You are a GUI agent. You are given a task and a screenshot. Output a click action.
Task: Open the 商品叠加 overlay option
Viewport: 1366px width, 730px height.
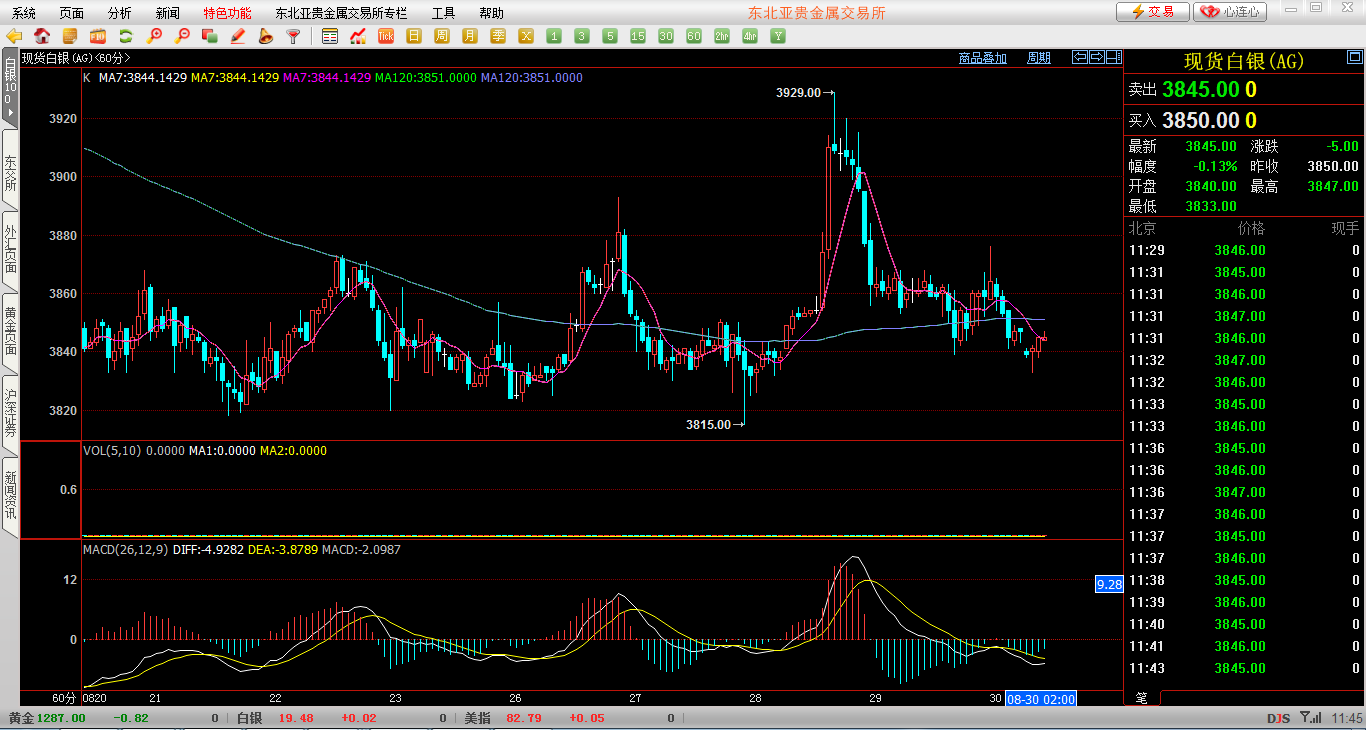click(x=982, y=58)
